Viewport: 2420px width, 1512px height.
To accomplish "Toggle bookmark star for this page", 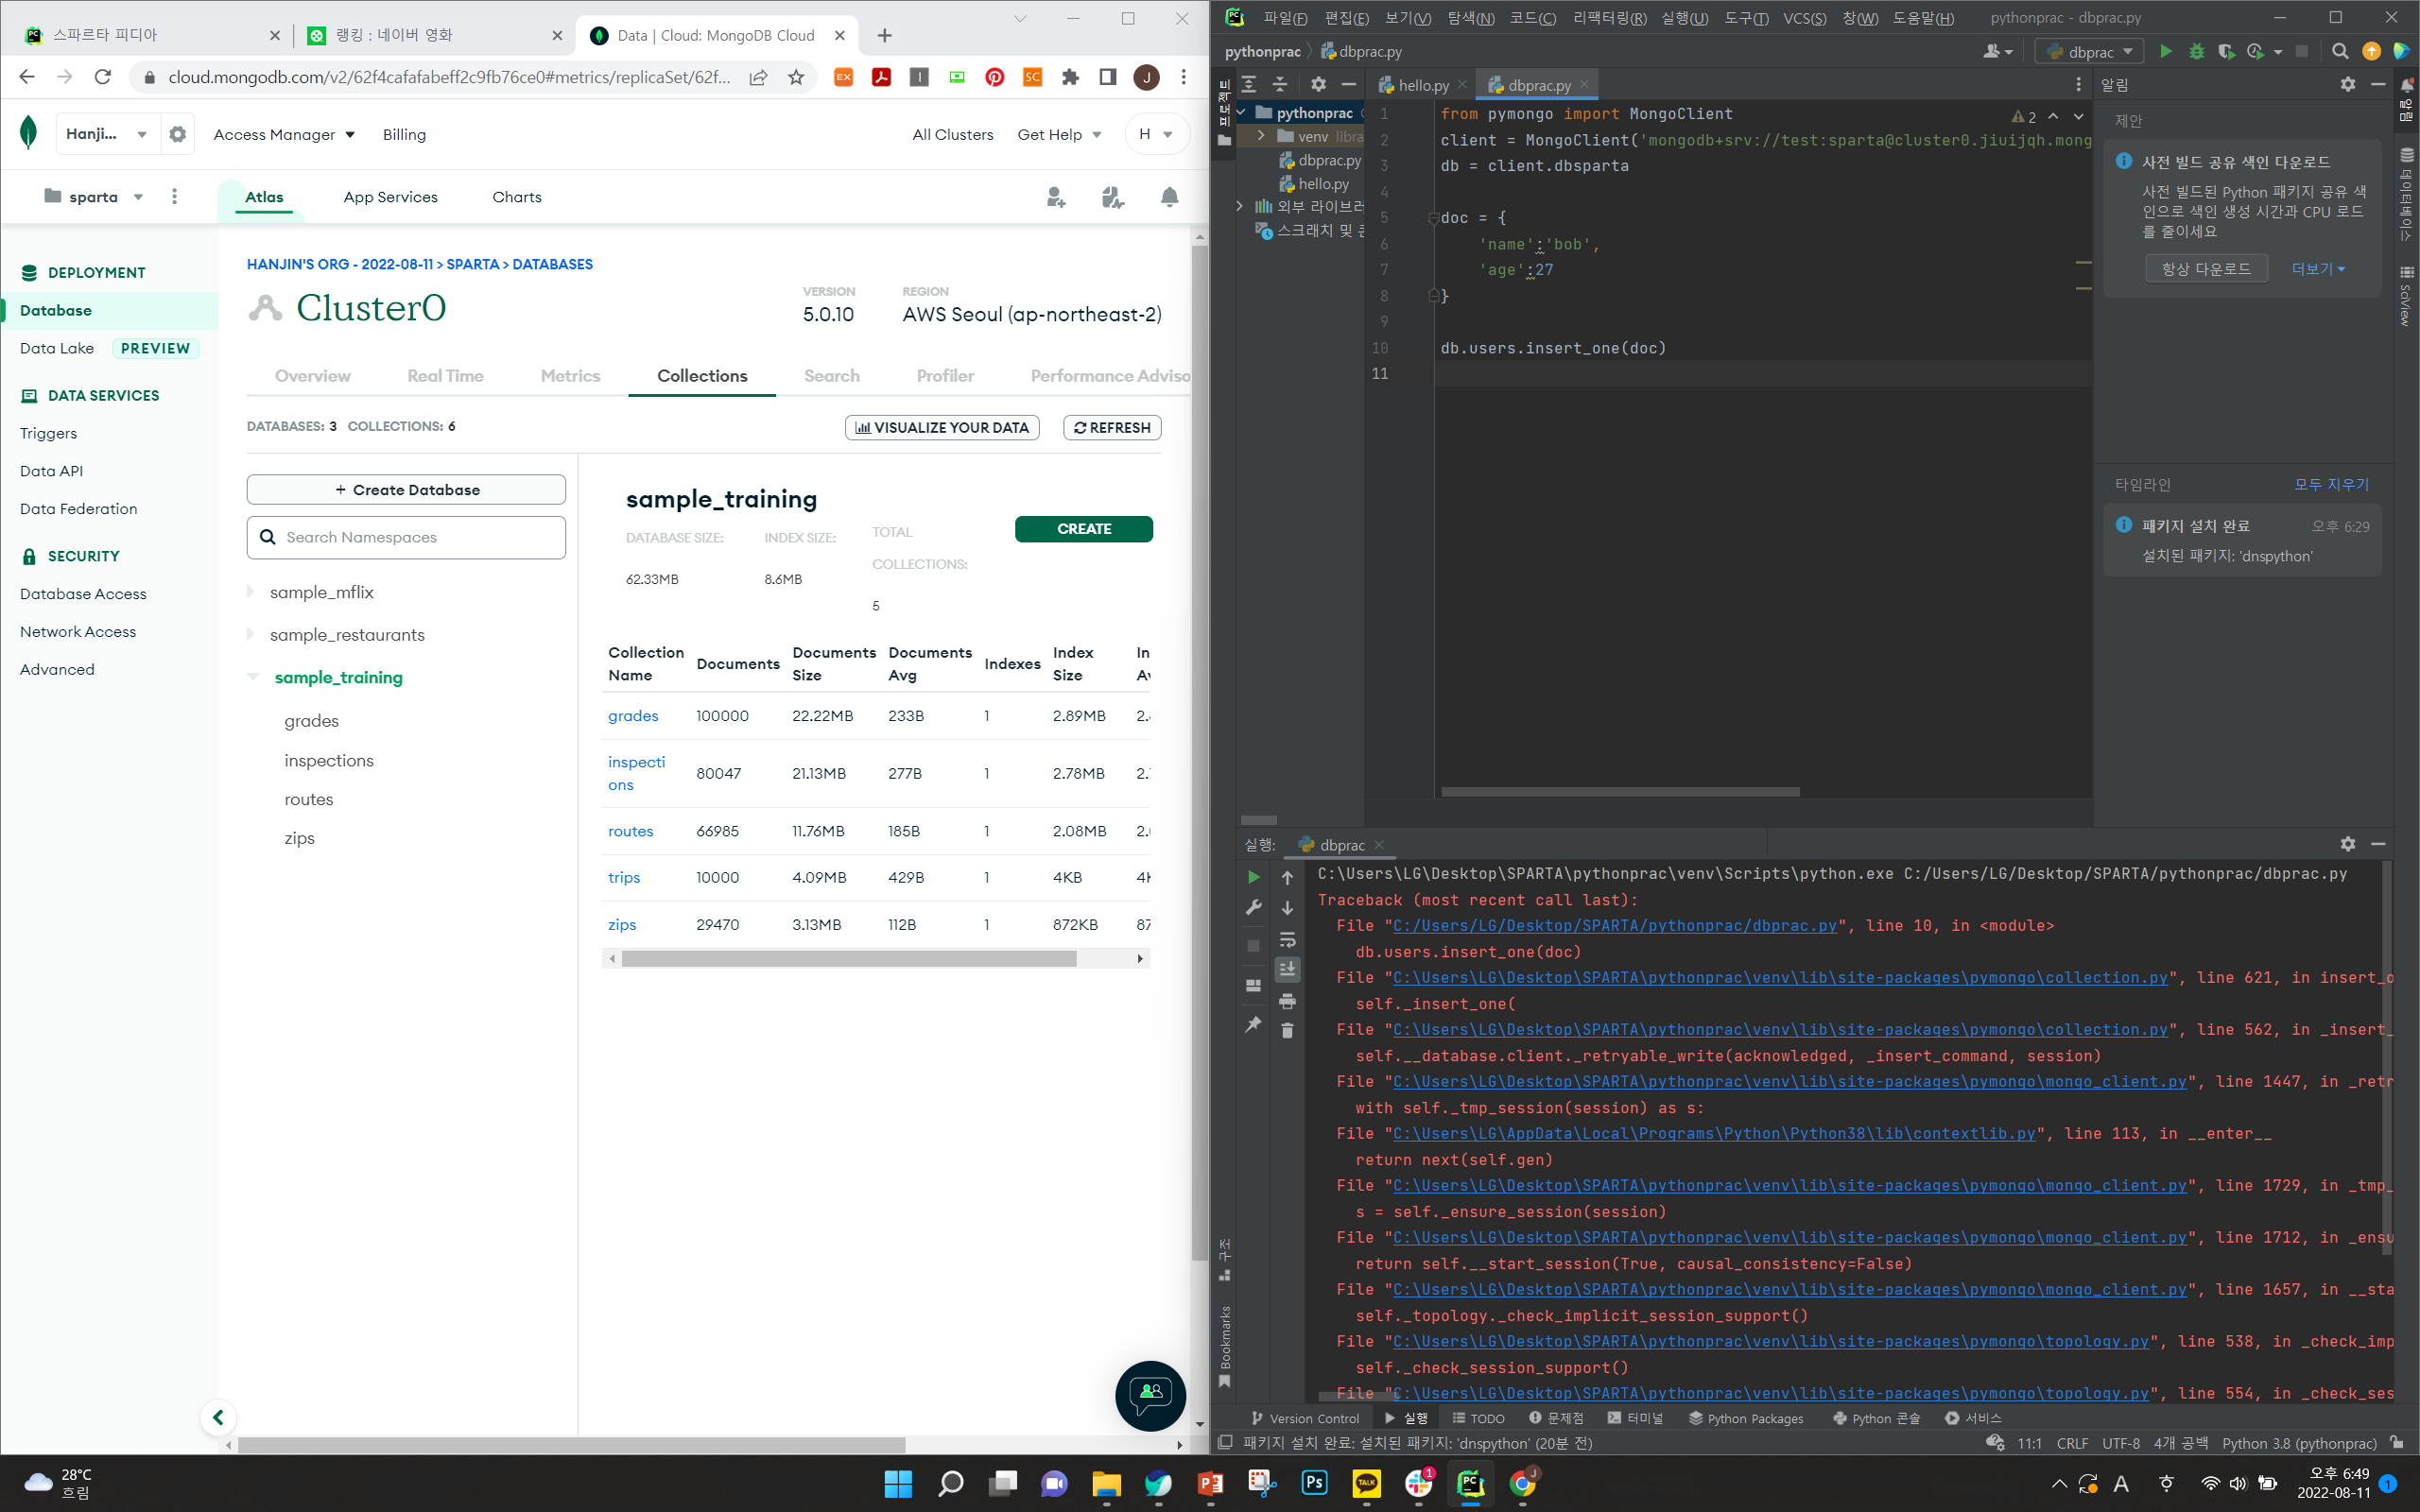I will (796, 77).
